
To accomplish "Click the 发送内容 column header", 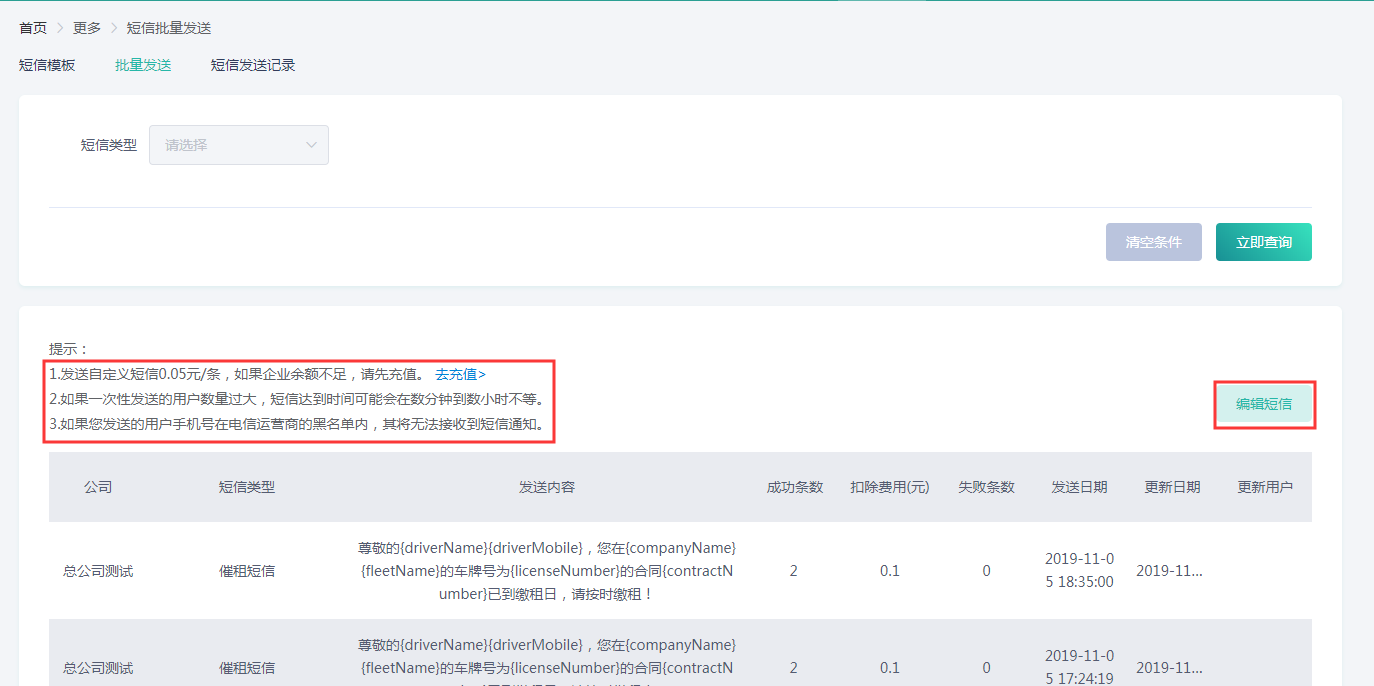I will [547, 487].
